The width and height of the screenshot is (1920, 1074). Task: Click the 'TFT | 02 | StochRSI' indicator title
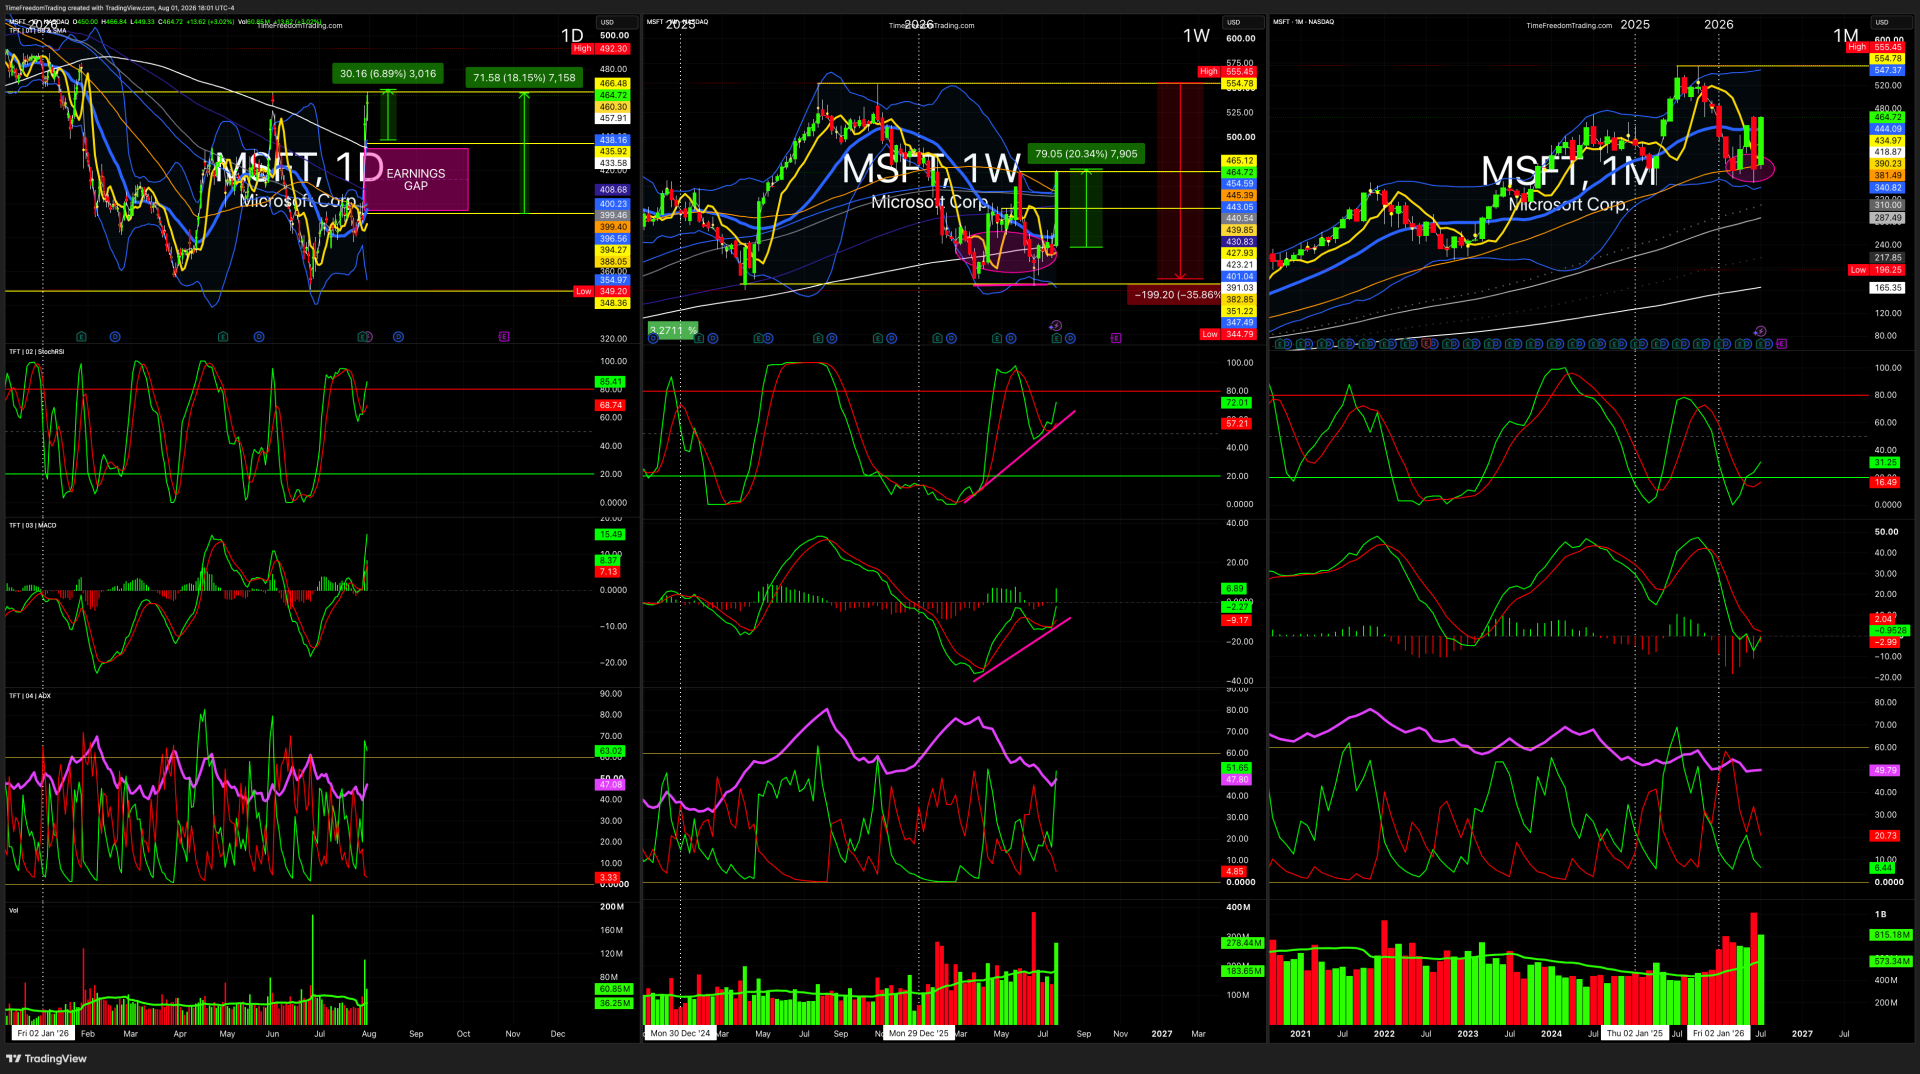pyautogui.click(x=37, y=352)
